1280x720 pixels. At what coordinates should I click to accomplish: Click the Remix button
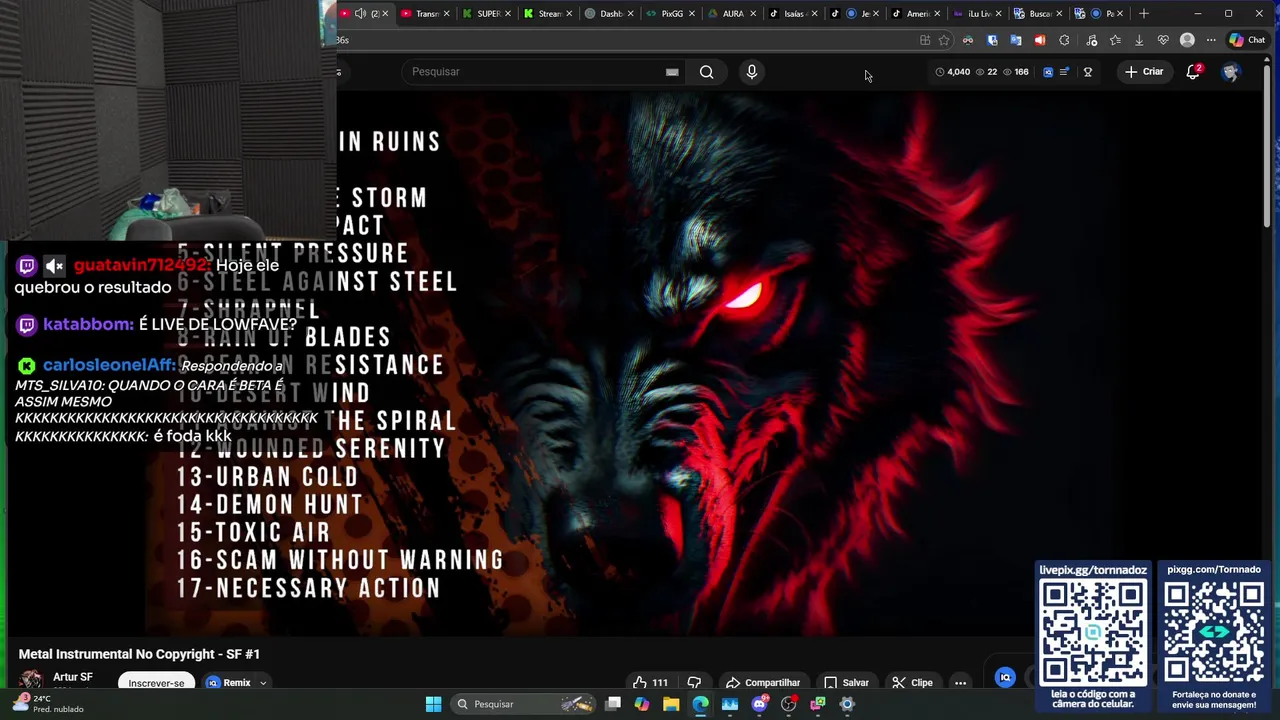click(228, 683)
